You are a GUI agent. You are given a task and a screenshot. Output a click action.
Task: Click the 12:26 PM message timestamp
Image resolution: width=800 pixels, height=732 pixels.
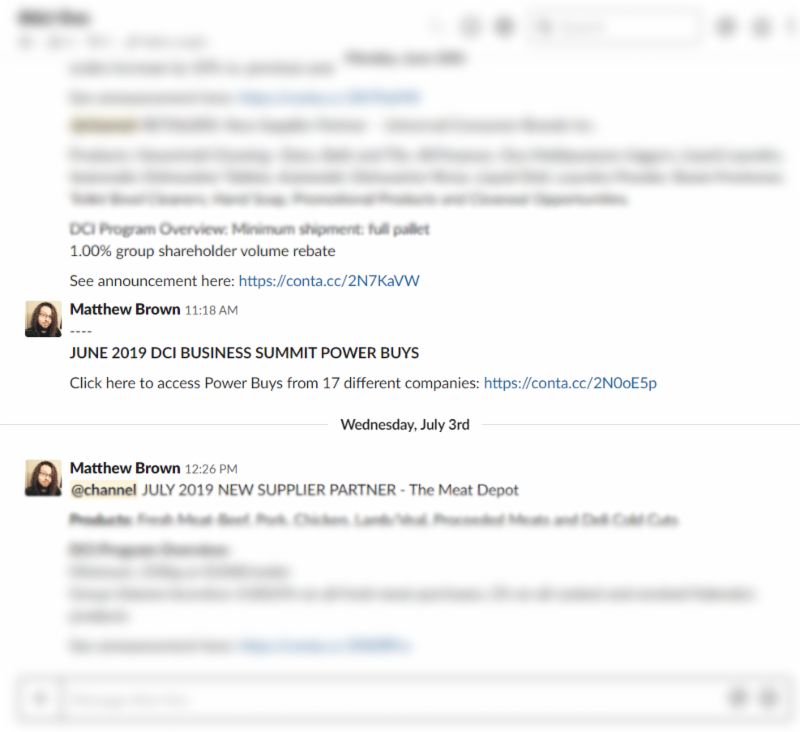(212, 469)
